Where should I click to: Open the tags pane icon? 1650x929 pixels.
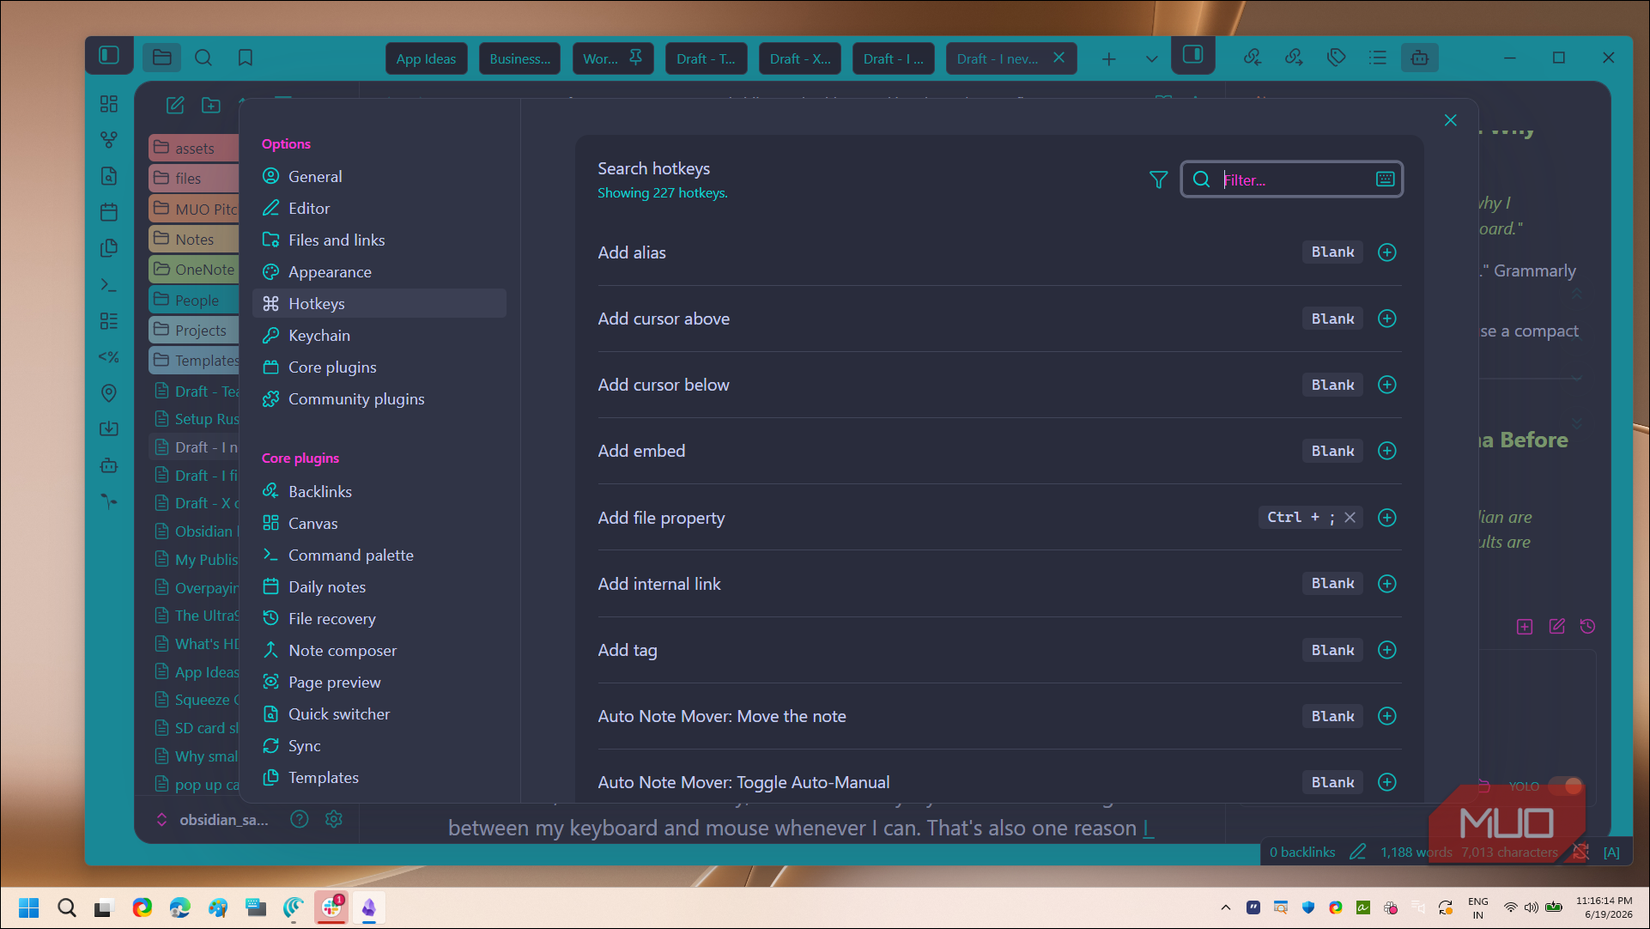[x=1336, y=58]
